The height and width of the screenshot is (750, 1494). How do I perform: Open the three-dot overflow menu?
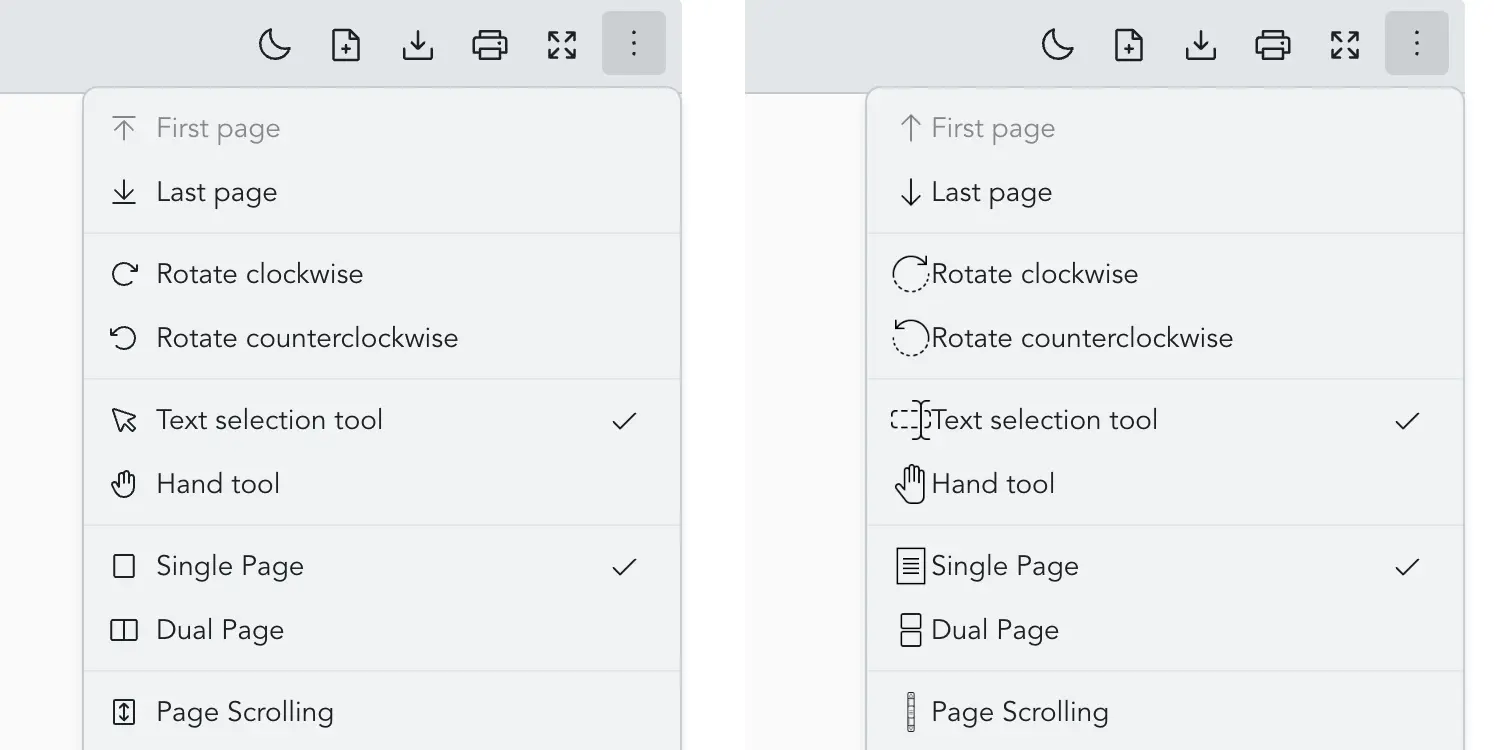pyautogui.click(x=633, y=44)
